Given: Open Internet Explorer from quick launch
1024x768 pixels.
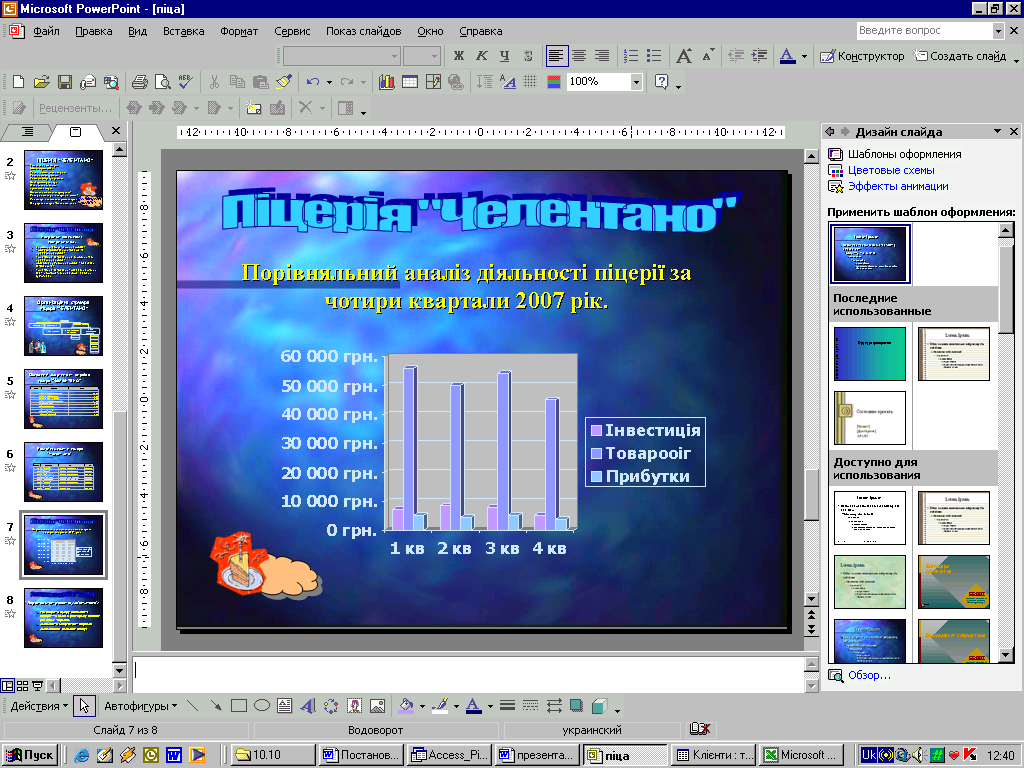Looking at the screenshot, I should point(82,755).
